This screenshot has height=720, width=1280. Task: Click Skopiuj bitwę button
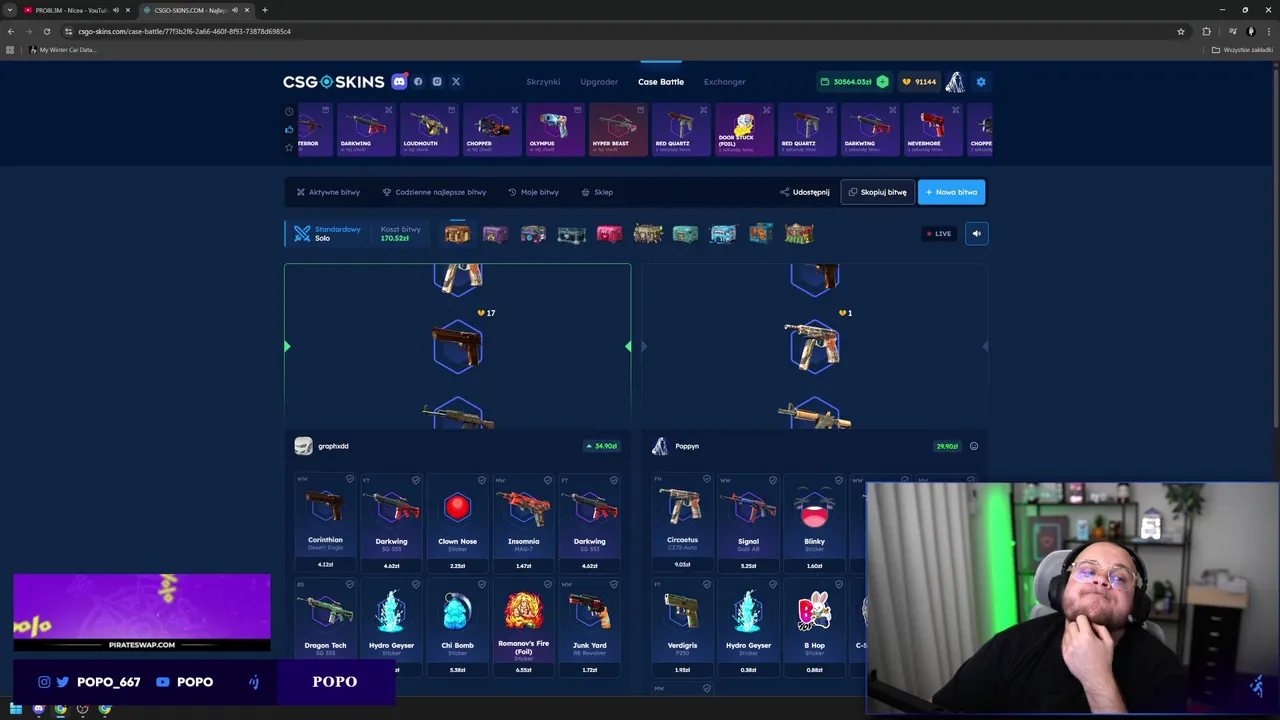click(x=878, y=192)
